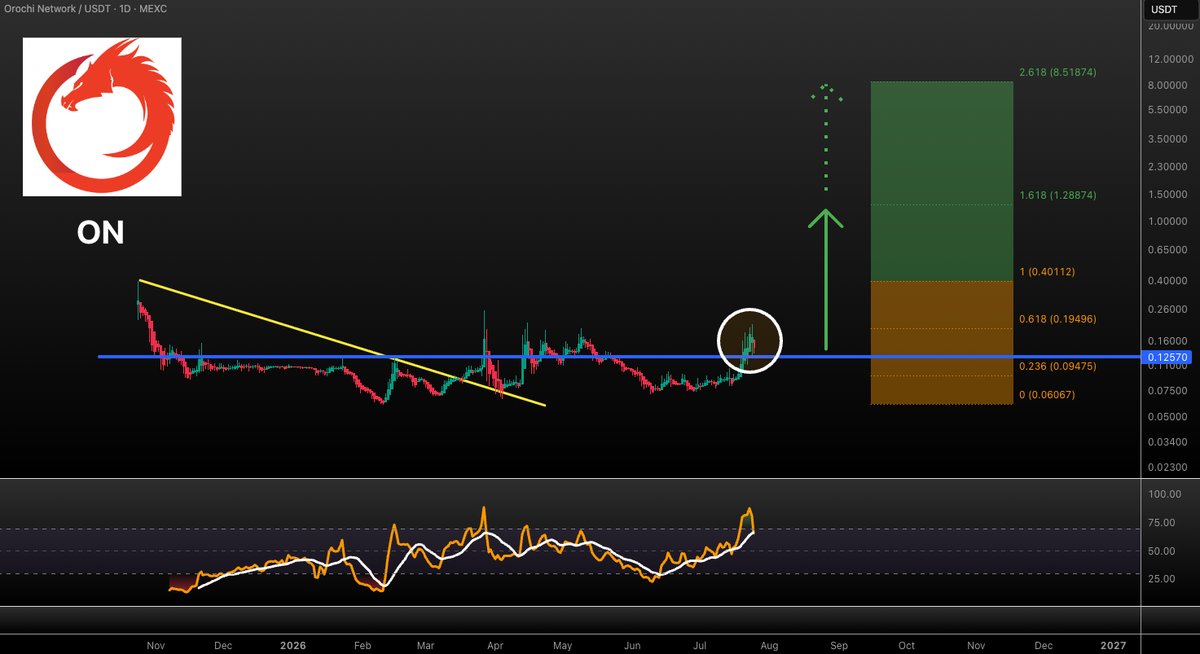Click the Dec label left of 2026
The height and width of the screenshot is (654, 1200).
[x=222, y=647]
